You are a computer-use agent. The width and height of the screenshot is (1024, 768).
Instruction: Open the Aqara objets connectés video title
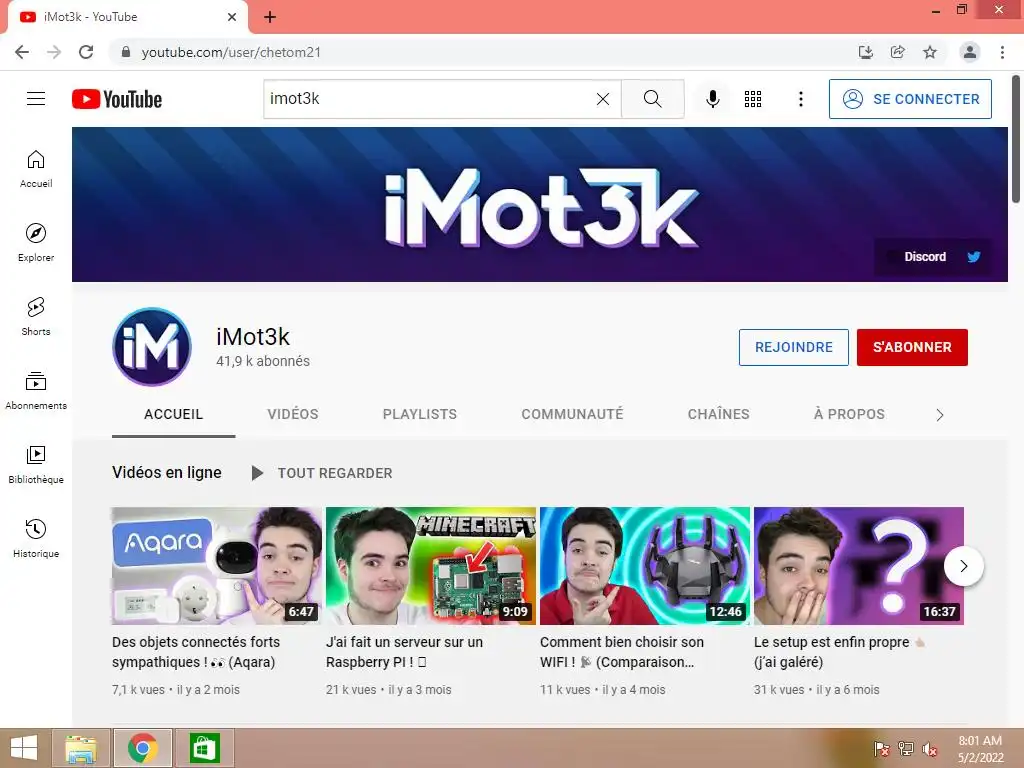196,652
